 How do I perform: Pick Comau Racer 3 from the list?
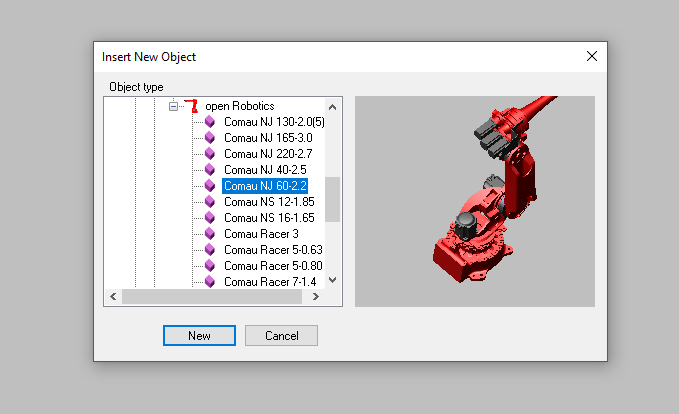261,234
